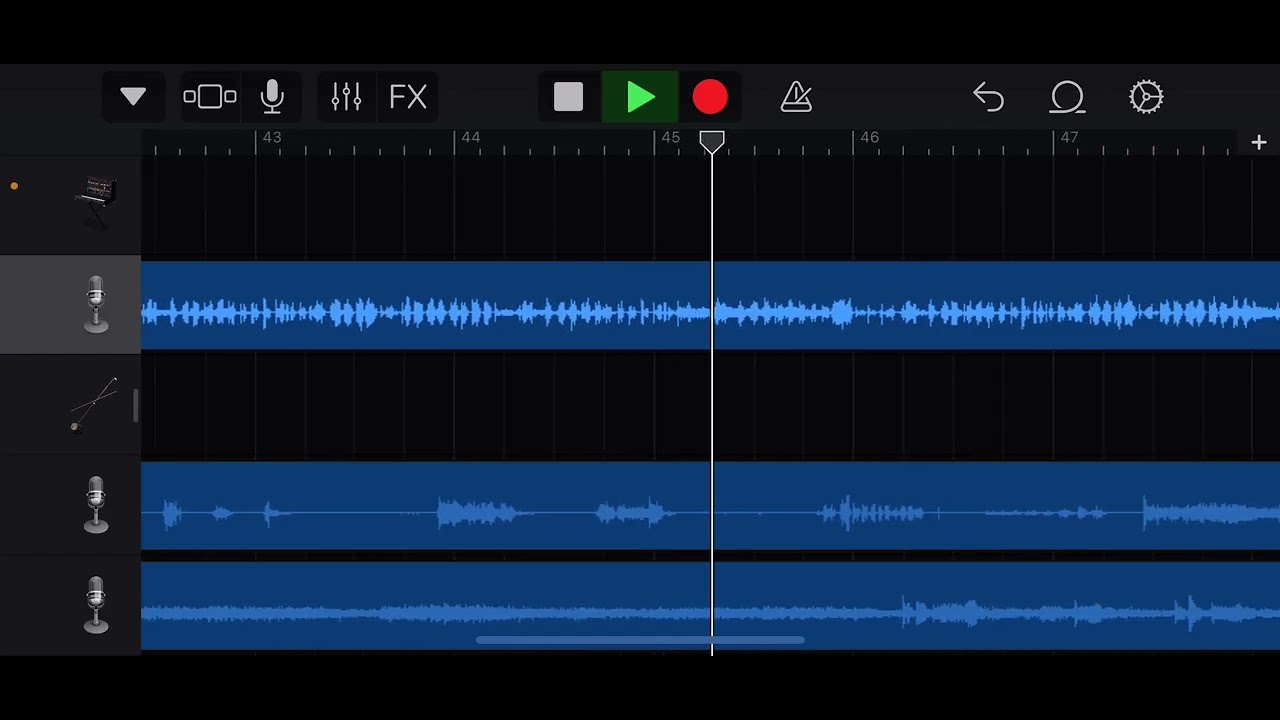Jump to bar 44 on the ruler
The height and width of the screenshot is (720, 1280).
pyautogui.click(x=471, y=137)
